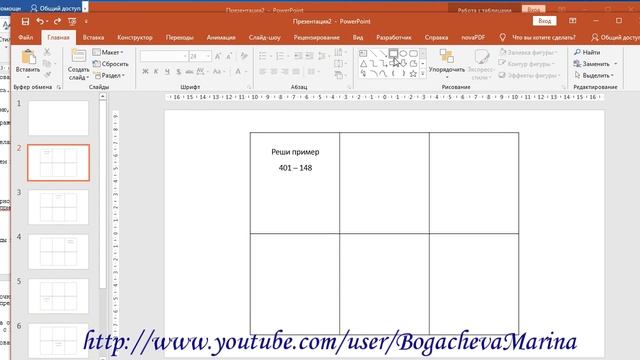Select slide 3 thumbnail
Image resolution: width=640 pixels, height=360 pixels.
[x=58, y=207]
